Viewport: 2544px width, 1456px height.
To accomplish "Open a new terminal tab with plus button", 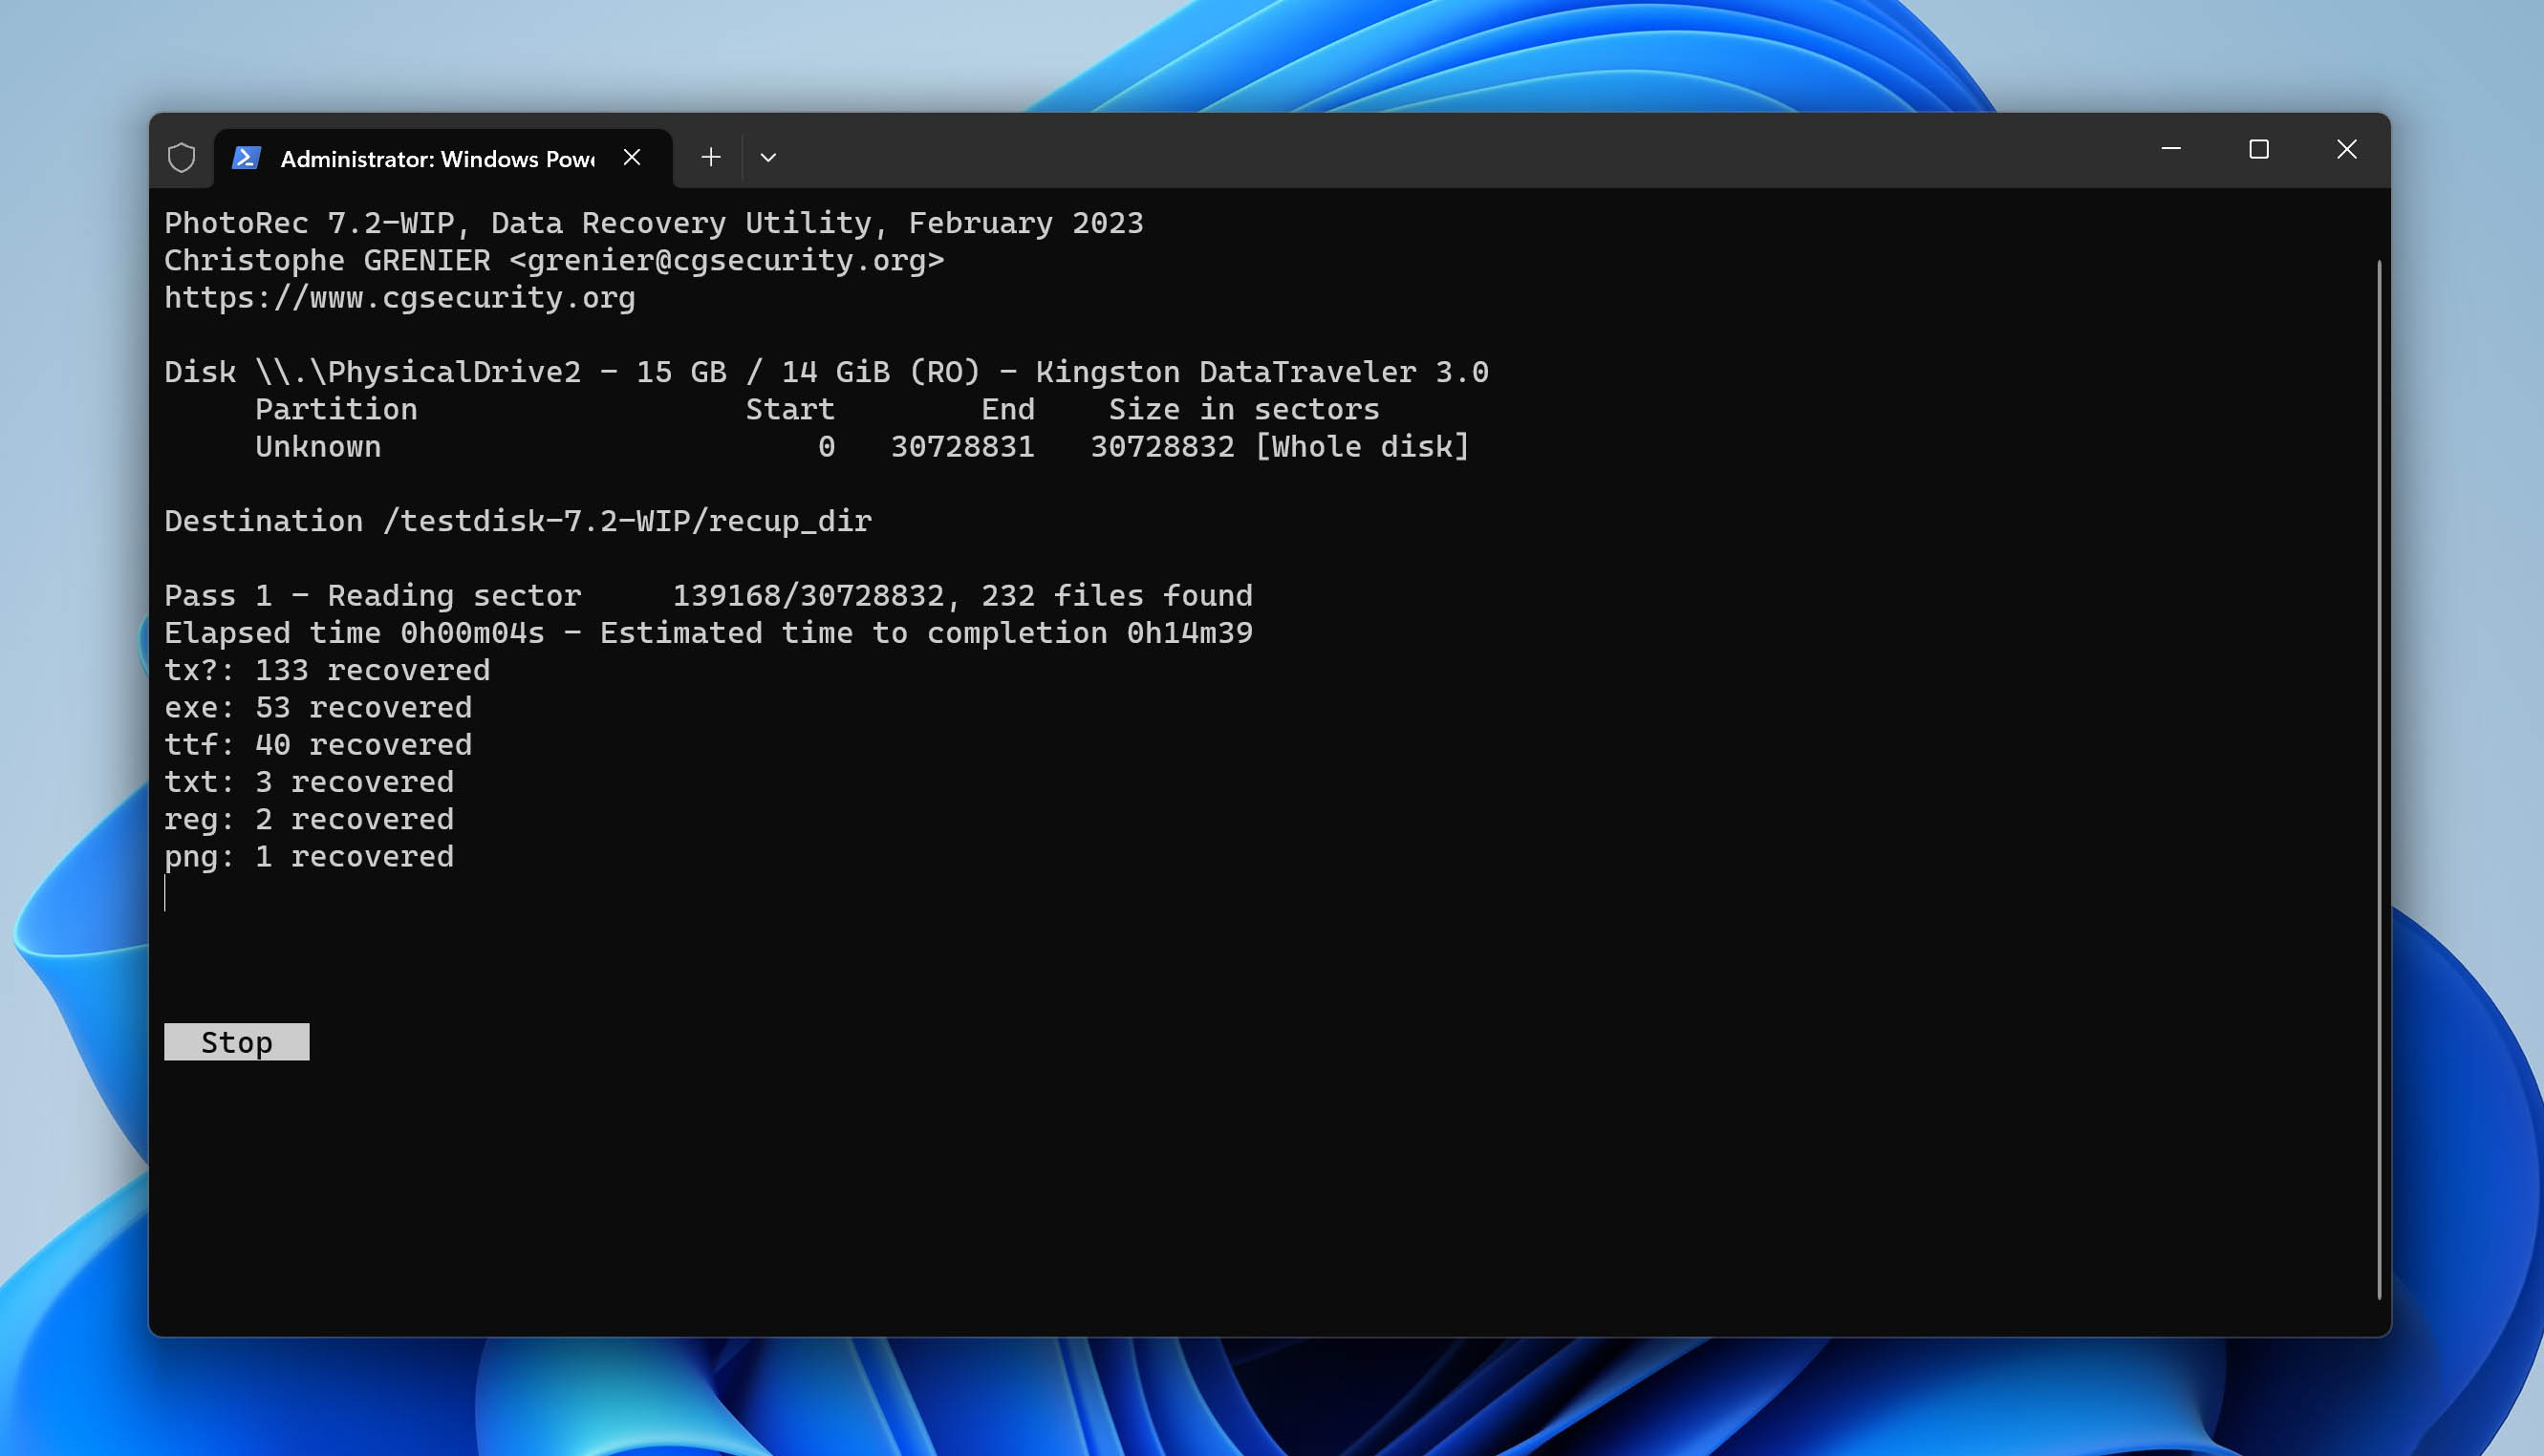I will pyautogui.click(x=710, y=157).
